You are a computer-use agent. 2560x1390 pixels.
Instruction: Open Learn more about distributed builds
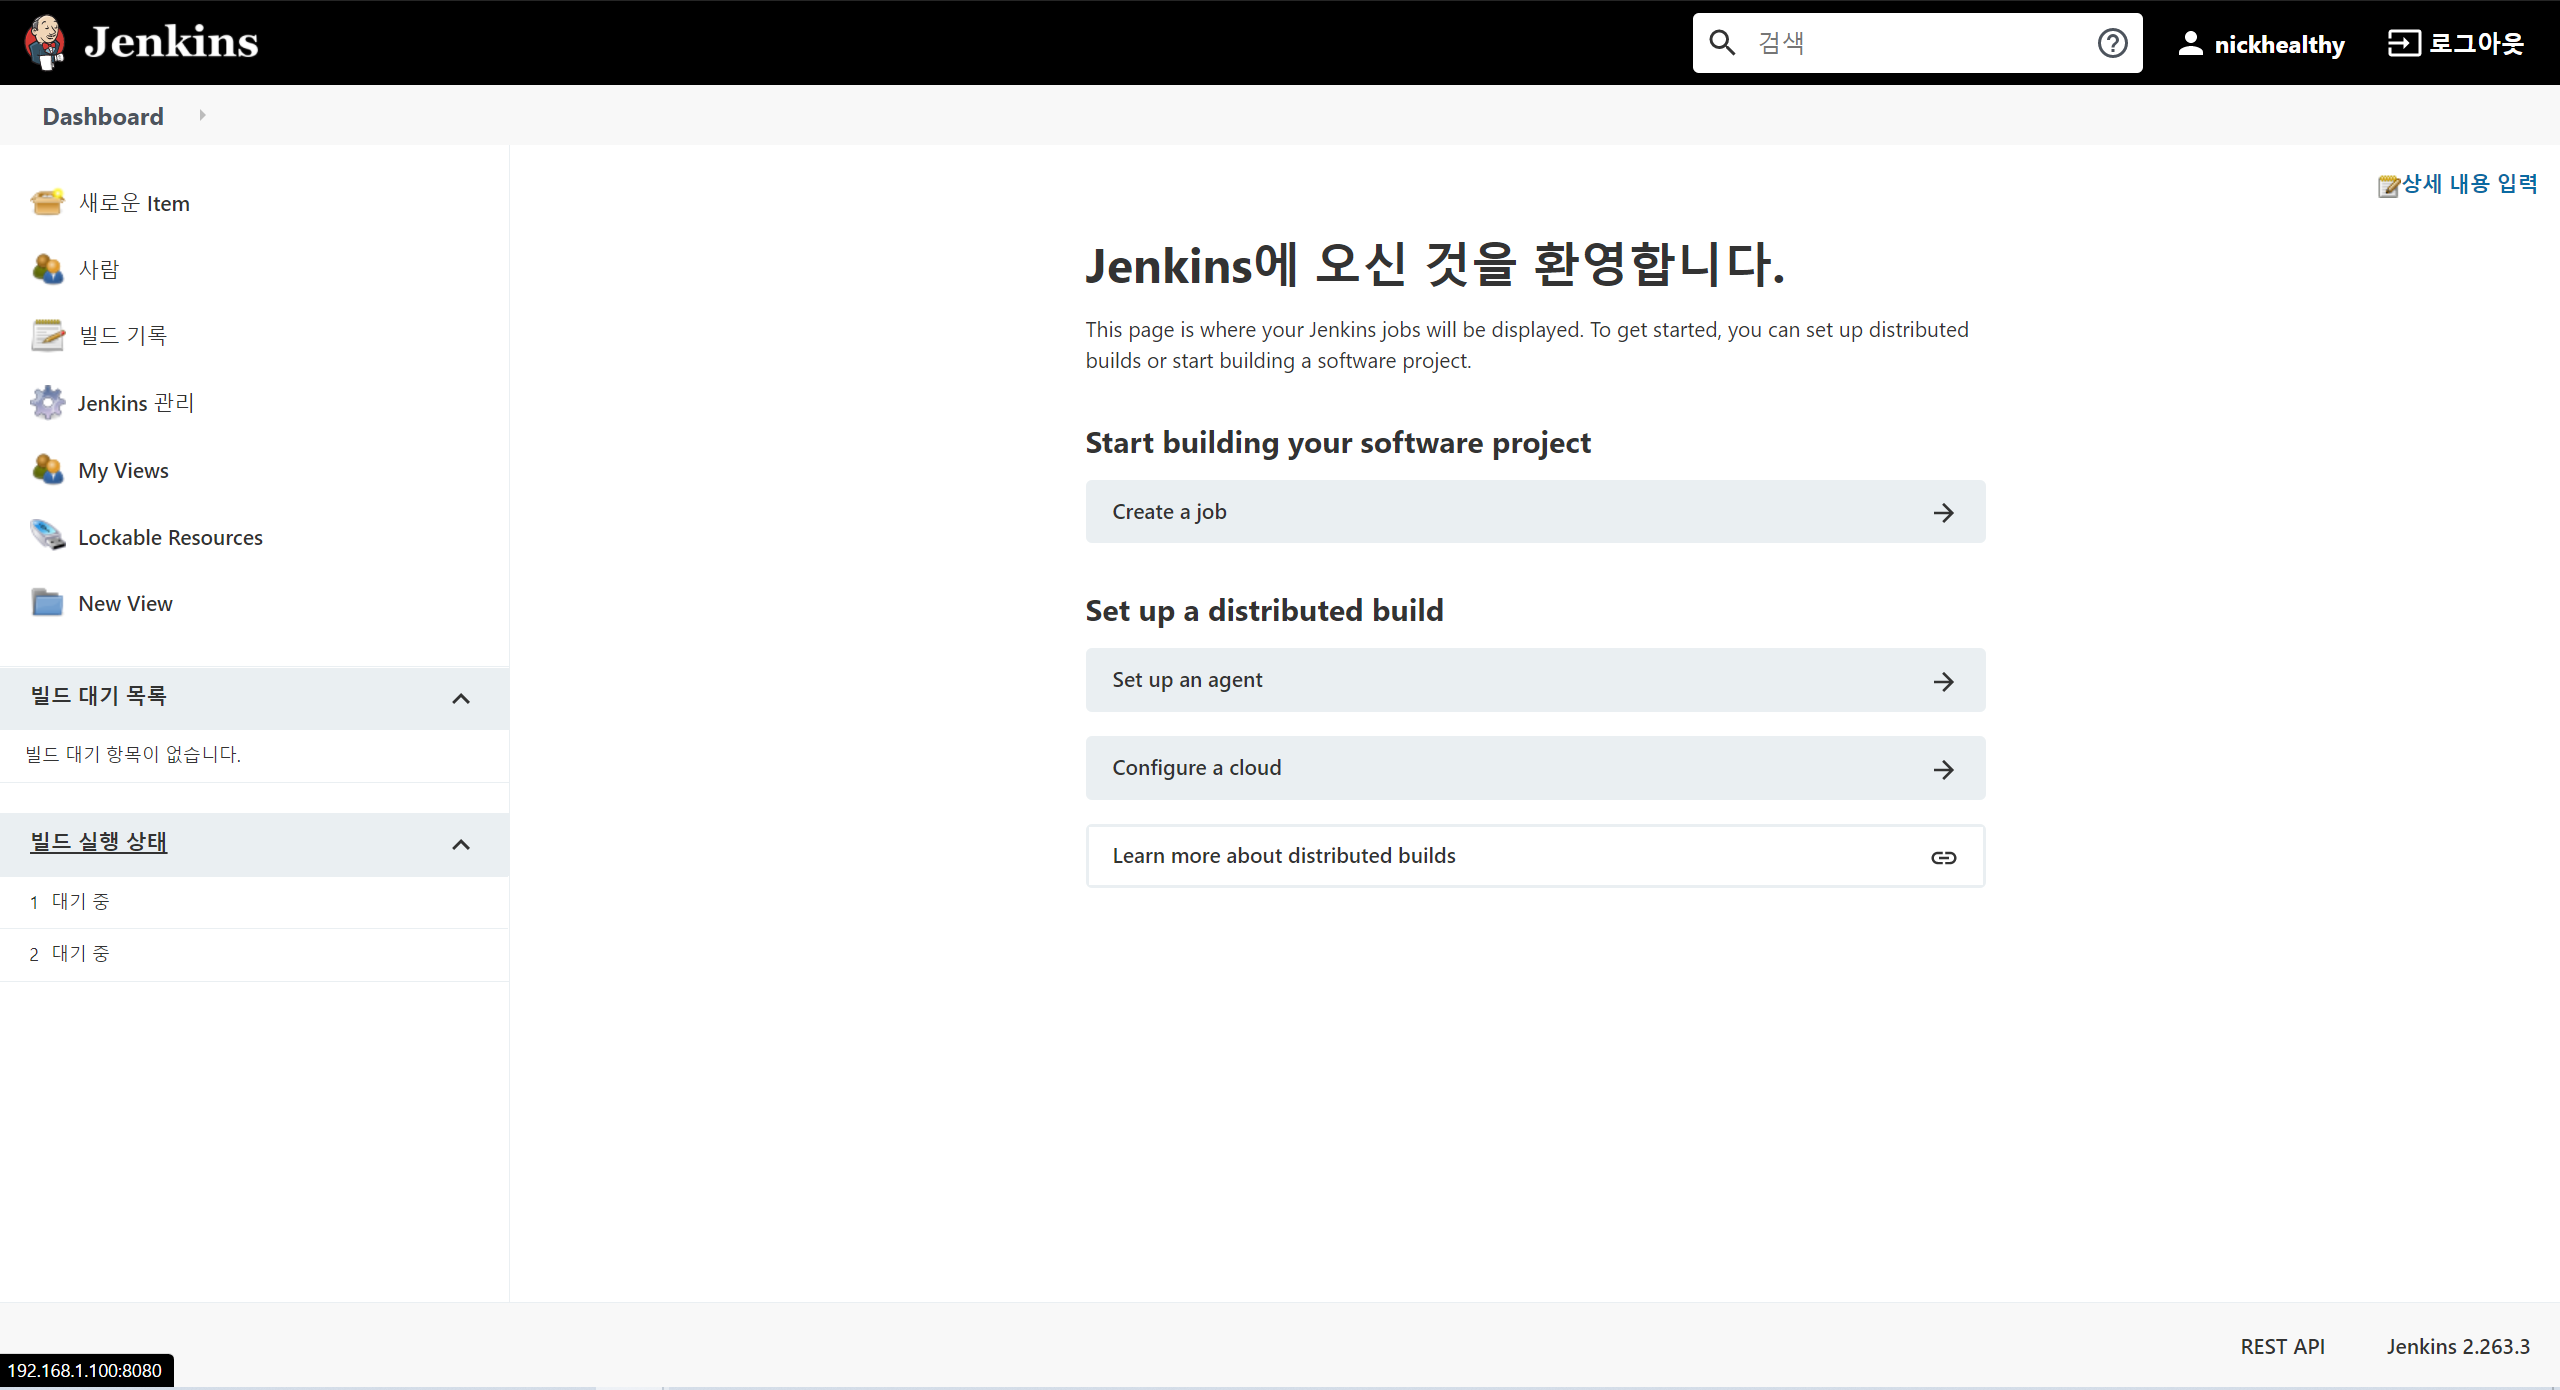coord(1535,856)
